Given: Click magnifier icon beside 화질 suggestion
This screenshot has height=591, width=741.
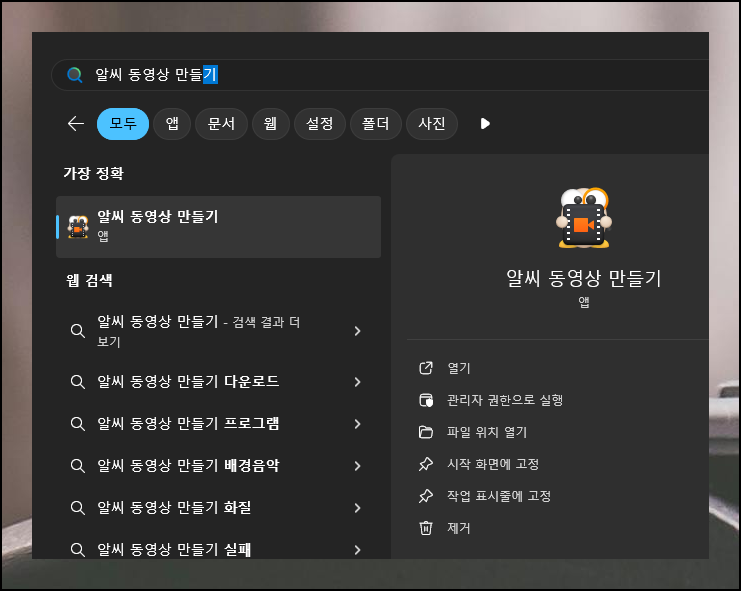Looking at the screenshot, I should [78, 508].
